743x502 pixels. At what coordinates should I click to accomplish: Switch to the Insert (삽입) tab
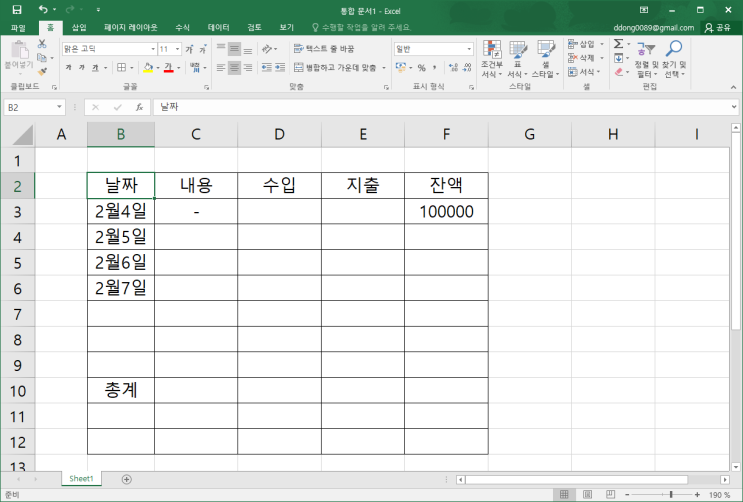[x=79, y=27]
